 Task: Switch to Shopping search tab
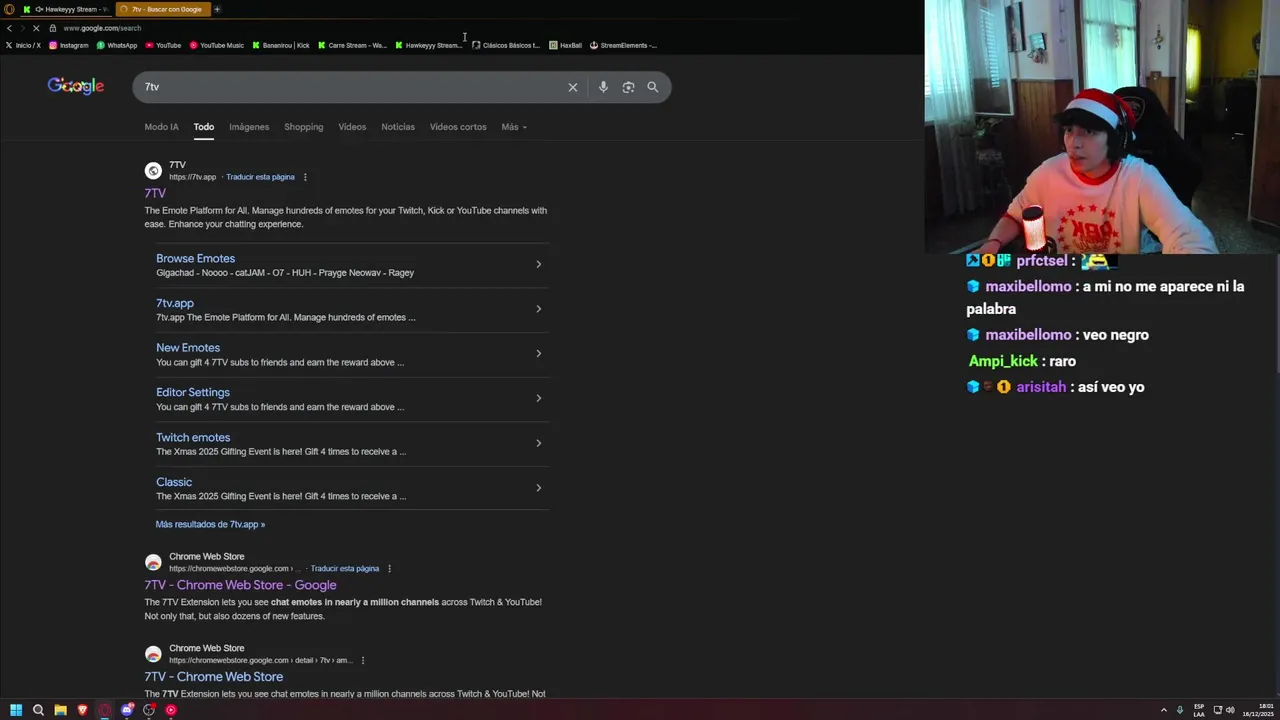pyautogui.click(x=303, y=127)
